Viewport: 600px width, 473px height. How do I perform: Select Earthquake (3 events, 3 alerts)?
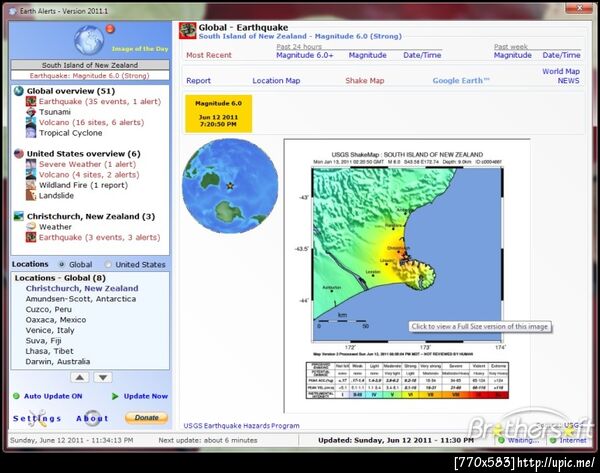[x=99, y=237]
